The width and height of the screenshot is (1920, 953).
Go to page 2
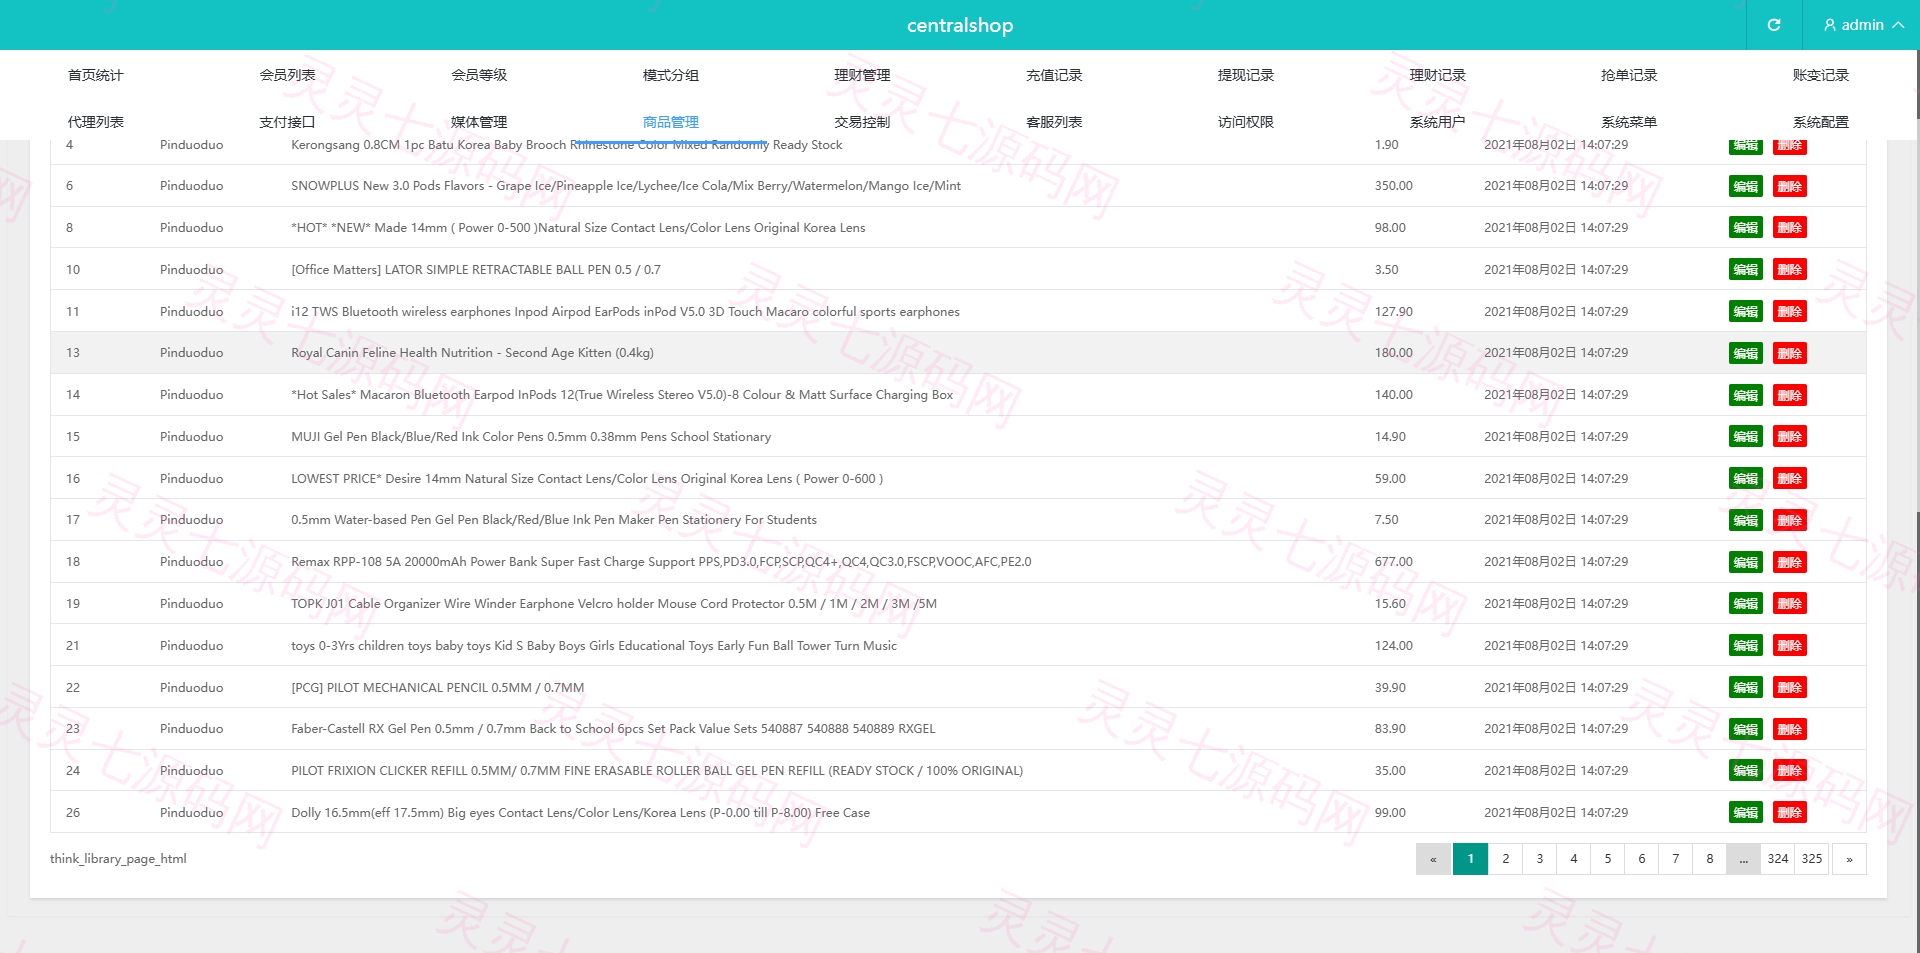coord(1505,859)
